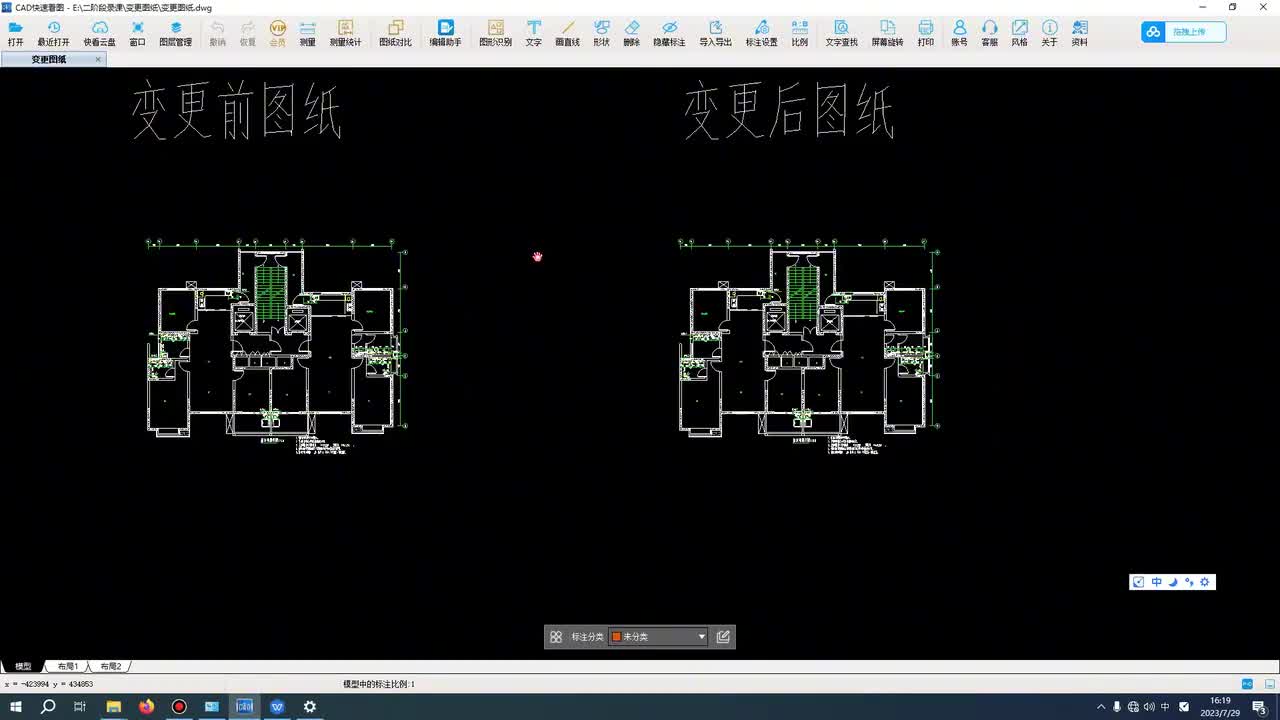This screenshot has height=720, width=1280.
Task: Click the floating toolbar 中 language toggle
Action: pos(1156,582)
